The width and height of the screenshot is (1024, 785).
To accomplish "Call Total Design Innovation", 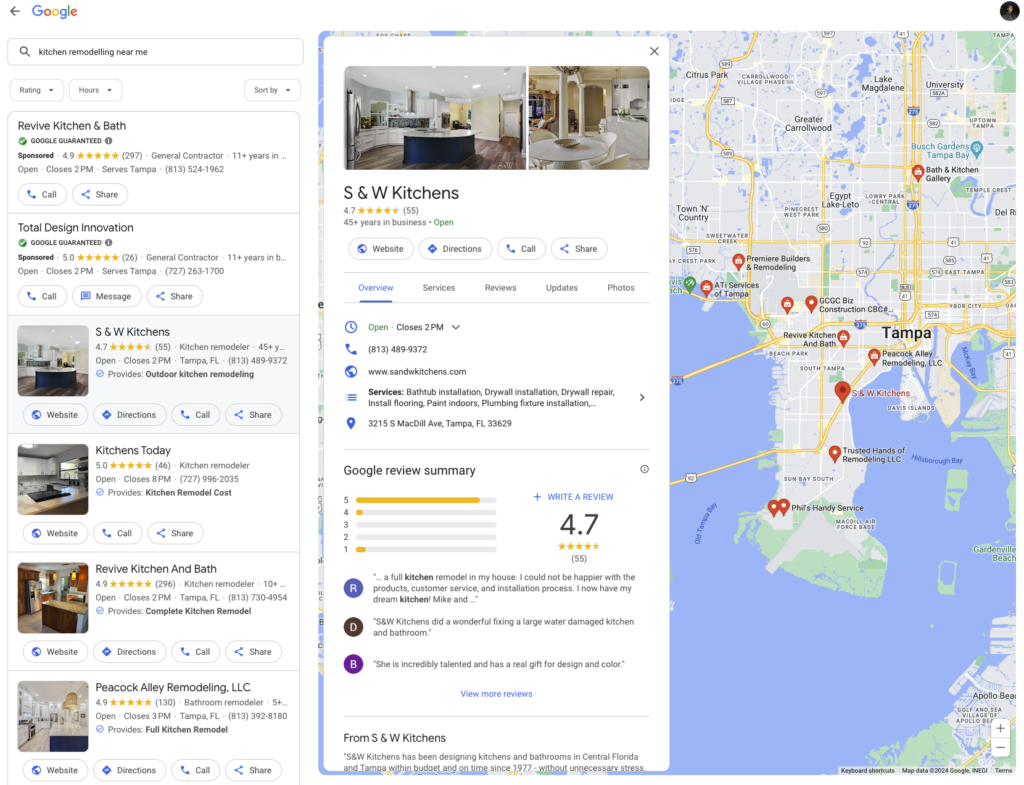I will [41, 296].
